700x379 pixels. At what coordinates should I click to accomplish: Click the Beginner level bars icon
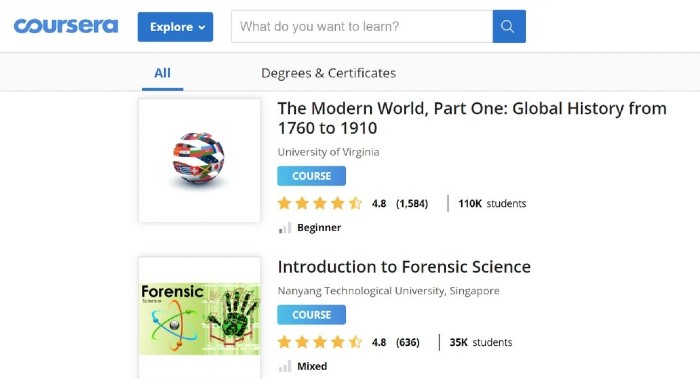pos(285,228)
